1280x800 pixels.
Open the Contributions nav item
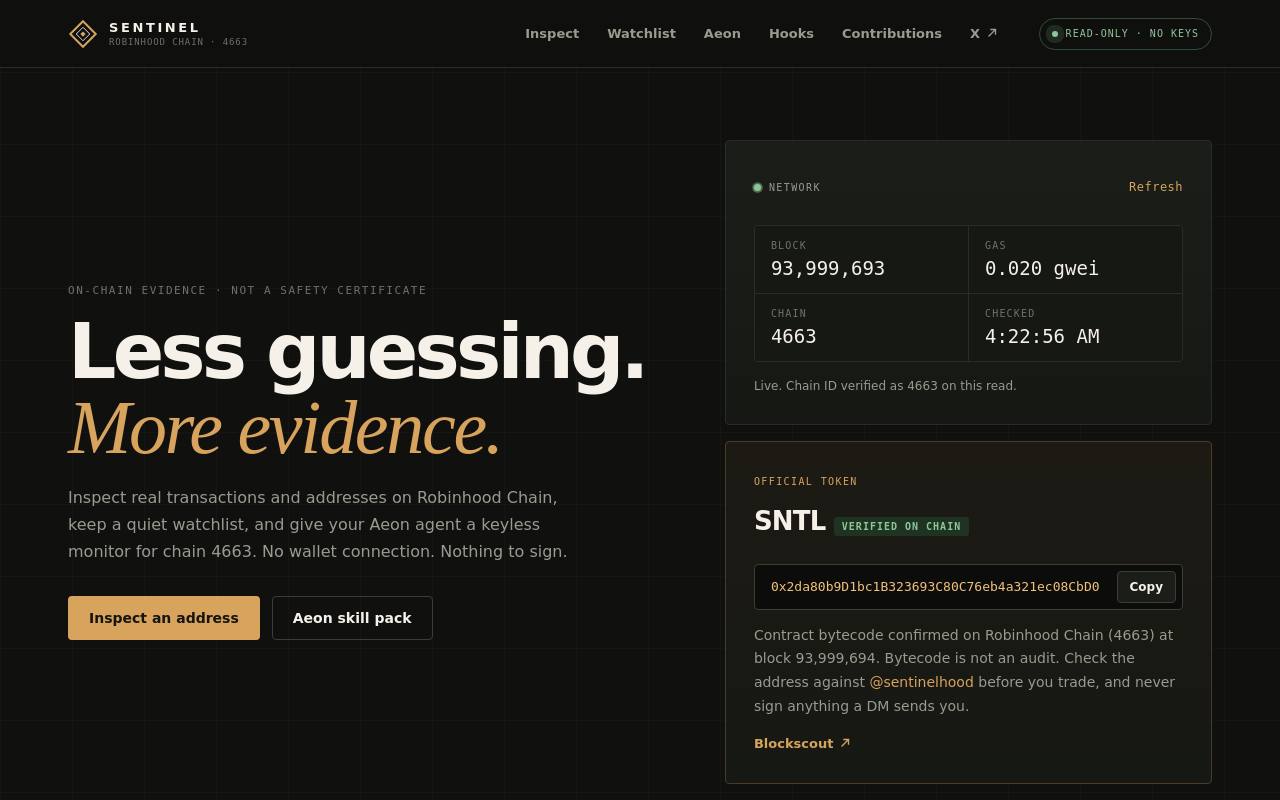click(892, 34)
